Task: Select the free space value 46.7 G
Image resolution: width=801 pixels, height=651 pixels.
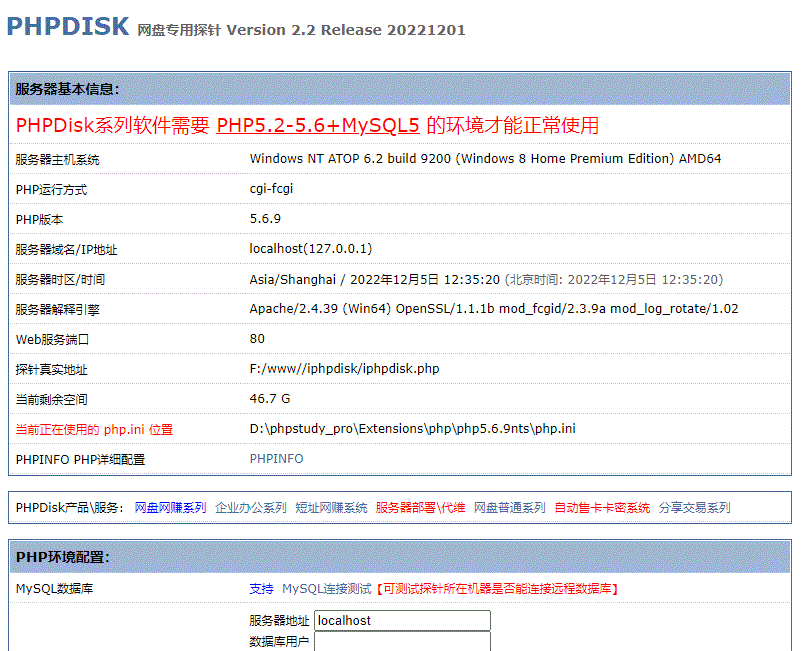Action: (270, 399)
